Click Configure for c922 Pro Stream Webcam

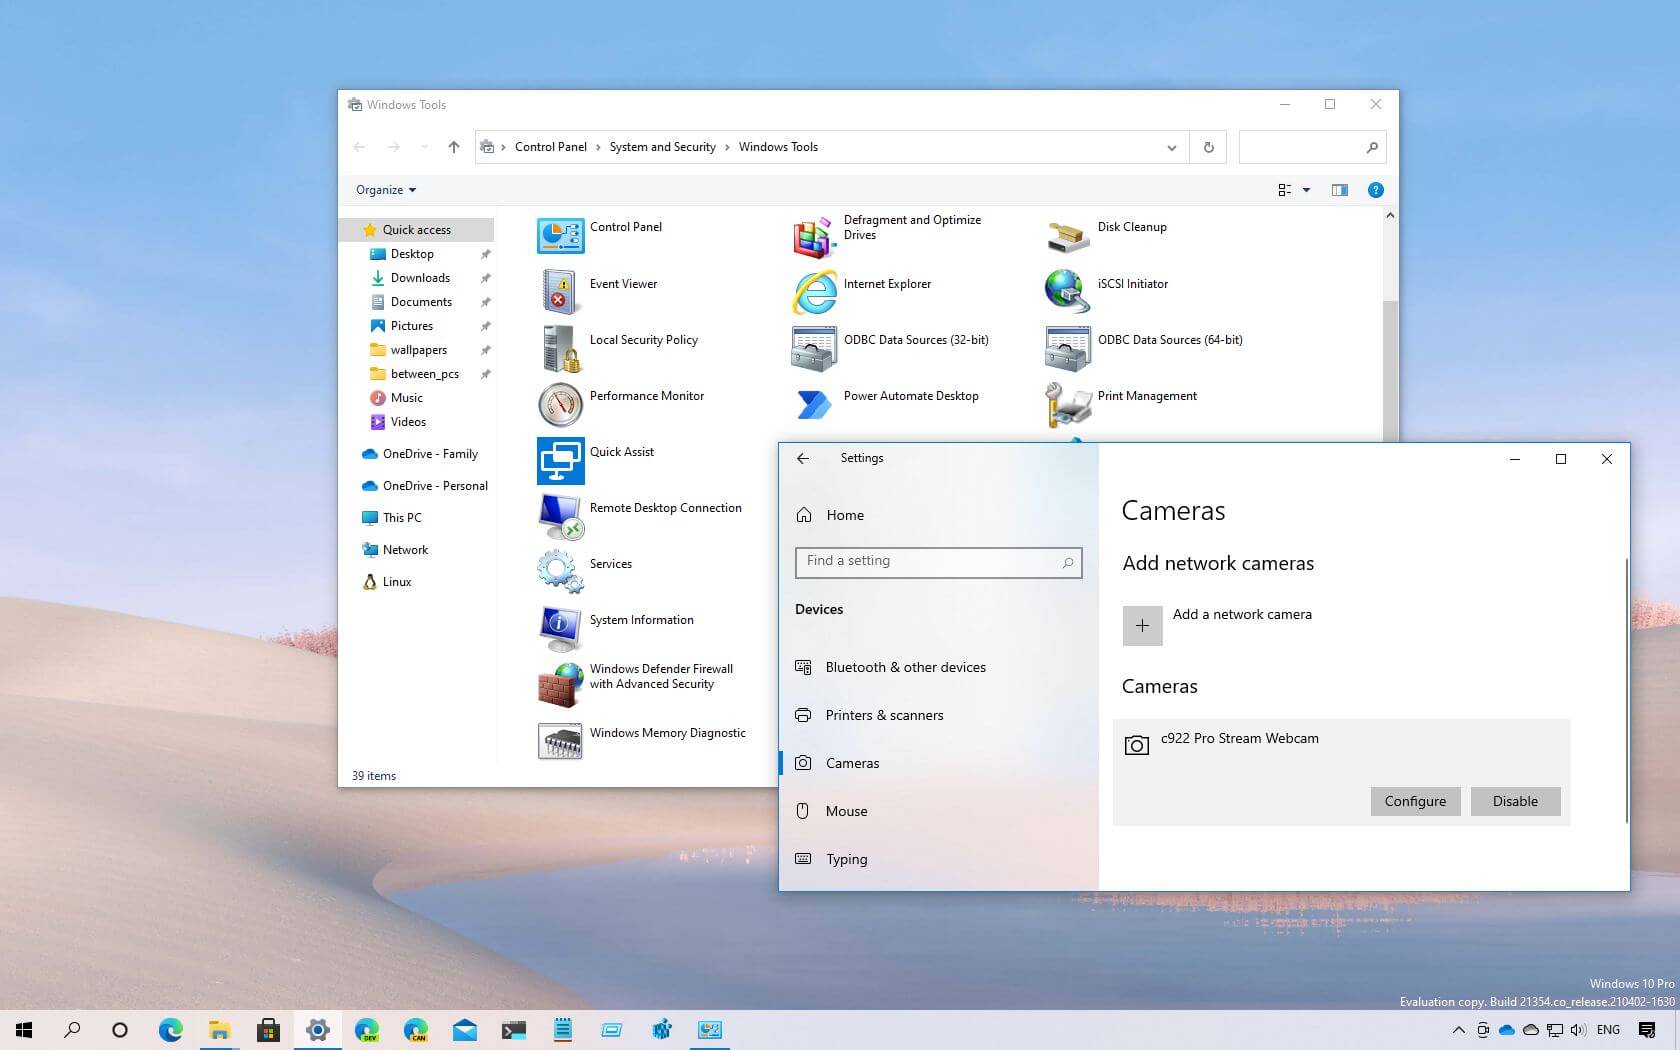pos(1414,801)
